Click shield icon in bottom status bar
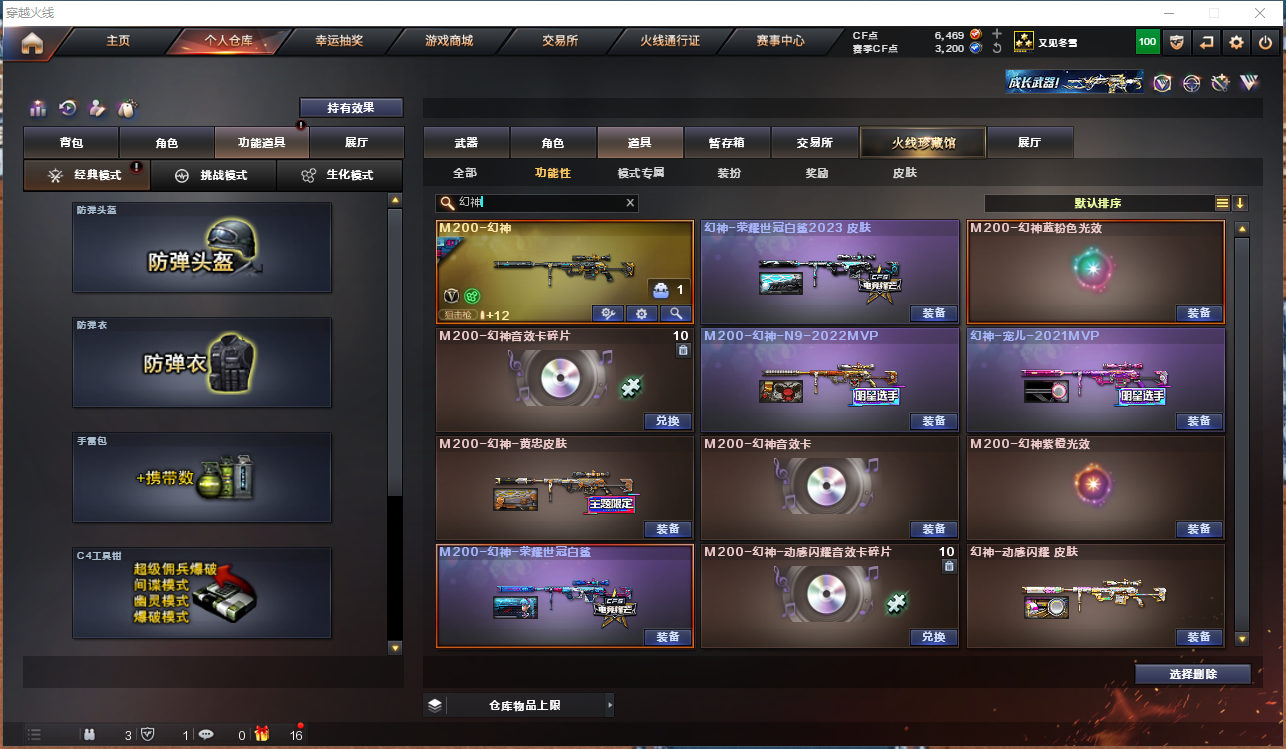This screenshot has height=749, width=1286. (x=147, y=735)
